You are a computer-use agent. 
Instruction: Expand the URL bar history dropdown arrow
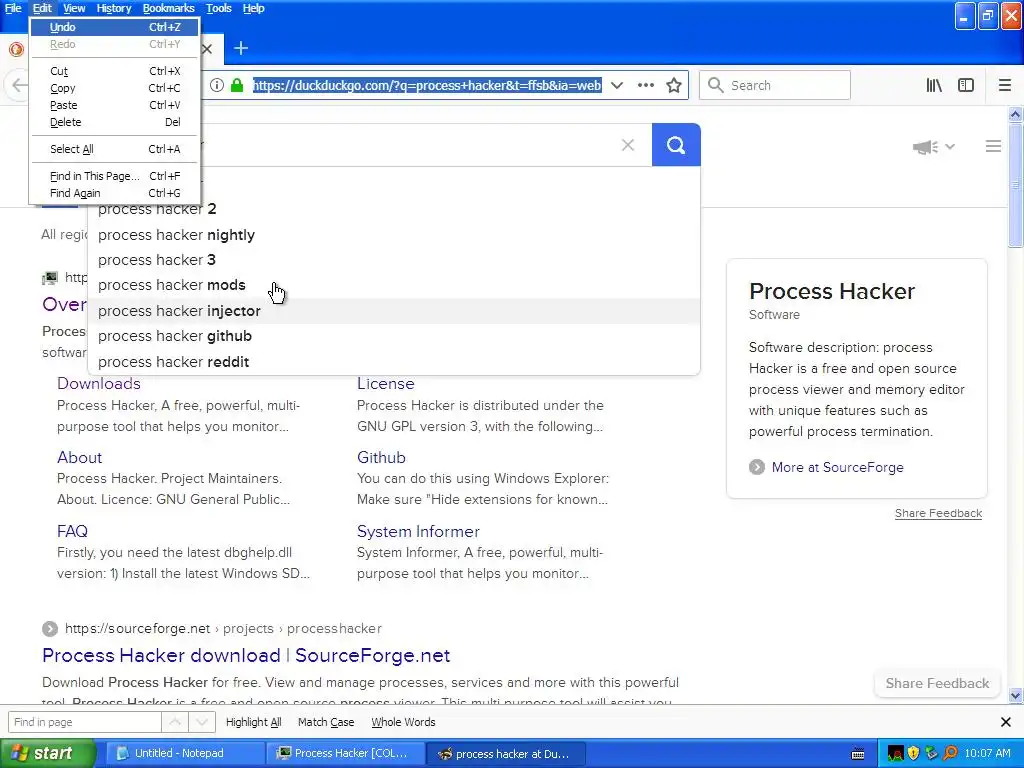[x=616, y=86]
